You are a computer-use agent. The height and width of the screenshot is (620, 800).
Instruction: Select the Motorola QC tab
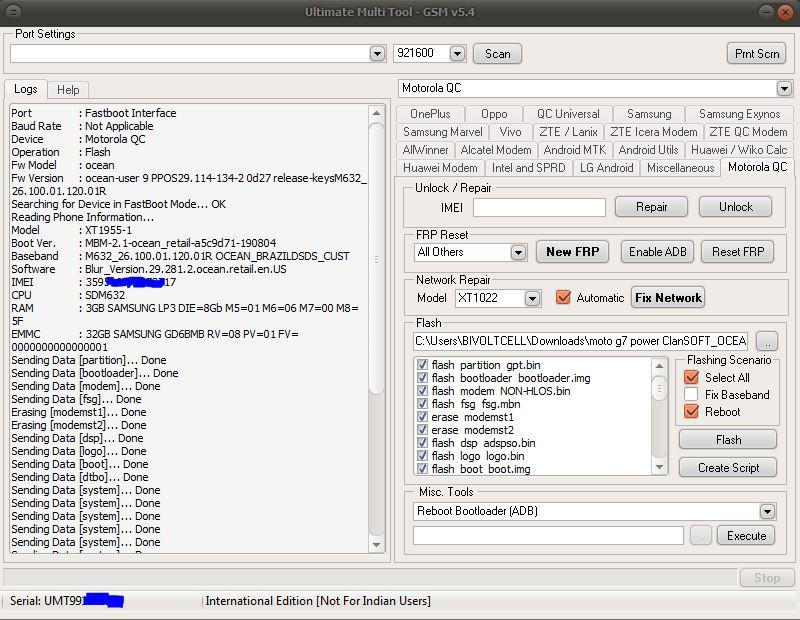(x=757, y=167)
